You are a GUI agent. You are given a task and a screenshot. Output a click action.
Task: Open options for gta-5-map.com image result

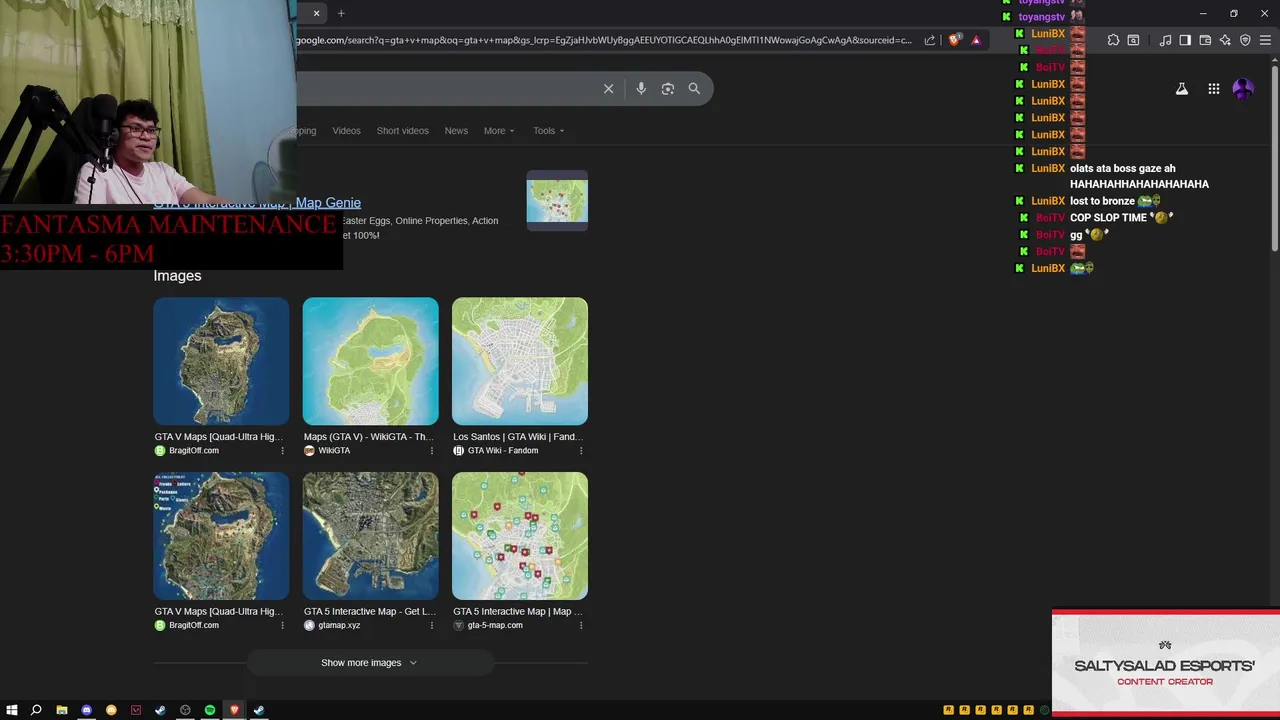(x=581, y=626)
